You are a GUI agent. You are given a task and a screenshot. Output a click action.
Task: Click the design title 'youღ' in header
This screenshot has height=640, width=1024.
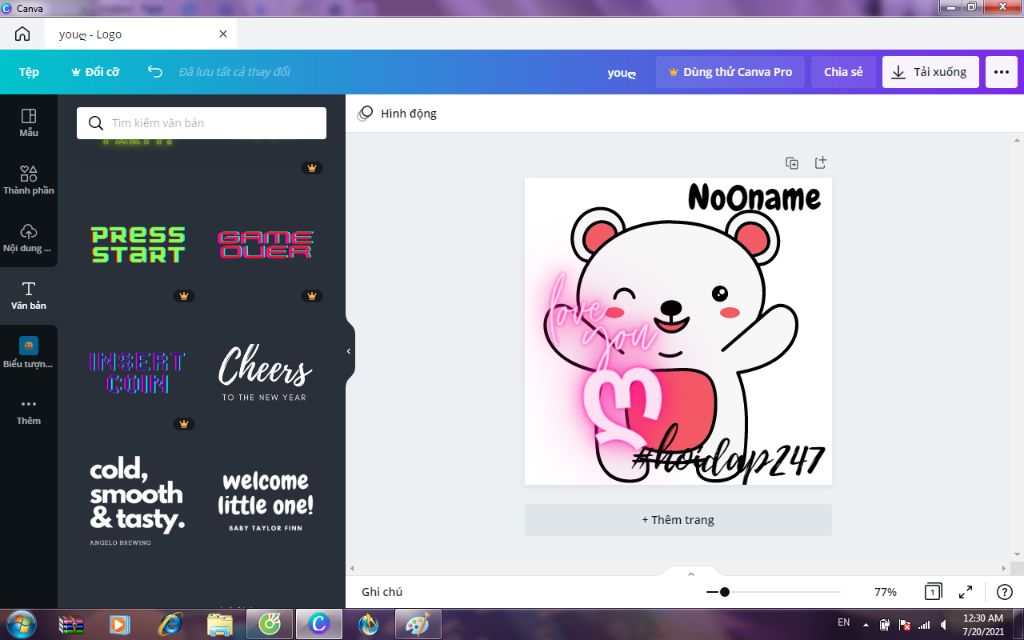coord(621,72)
